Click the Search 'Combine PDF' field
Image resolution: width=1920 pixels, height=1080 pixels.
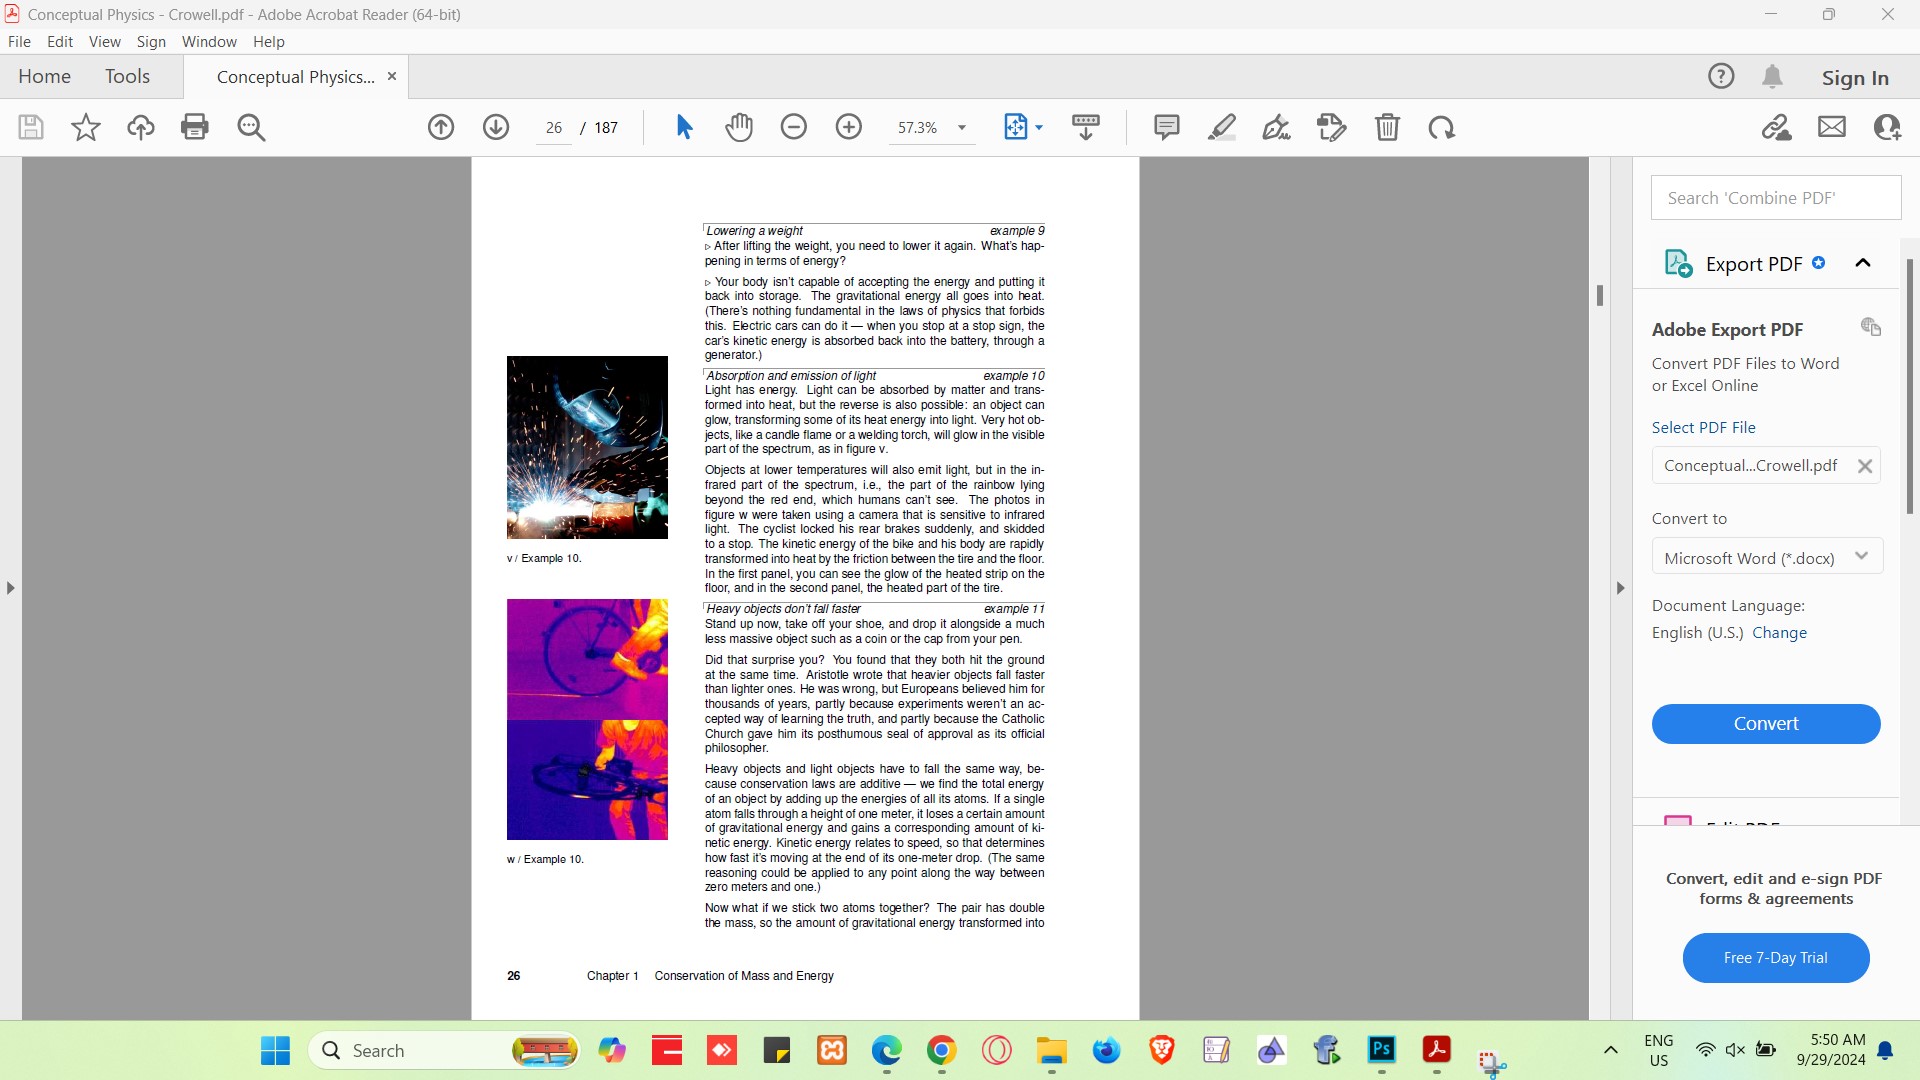[1775, 198]
